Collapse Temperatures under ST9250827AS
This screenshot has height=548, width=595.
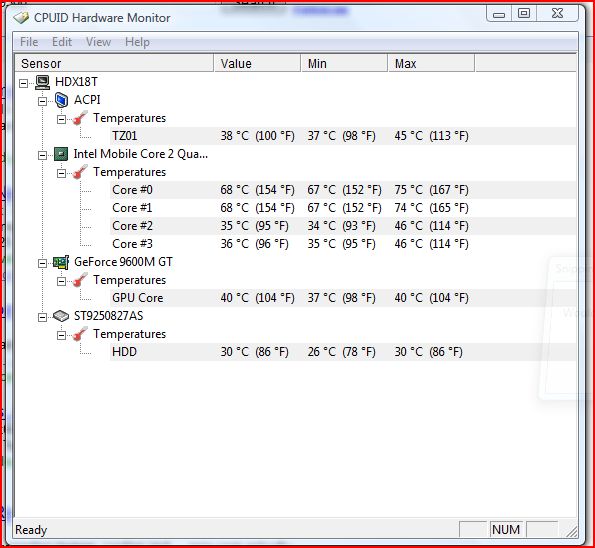pyautogui.click(x=61, y=335)
